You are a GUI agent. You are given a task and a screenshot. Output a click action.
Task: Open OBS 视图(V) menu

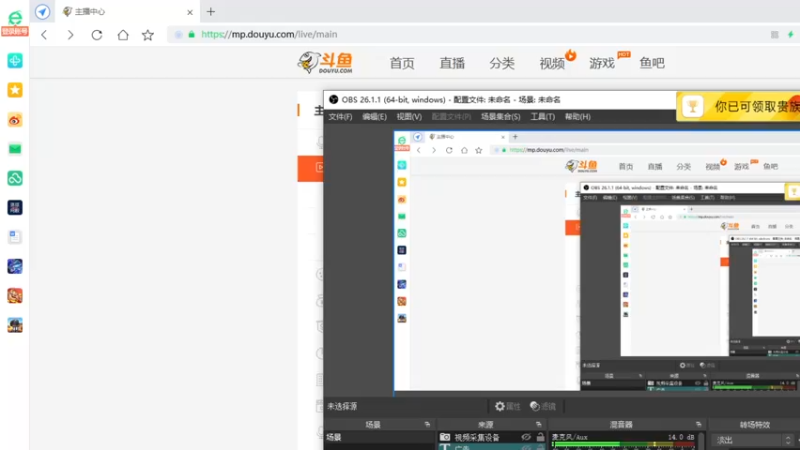tap(409, 117)
